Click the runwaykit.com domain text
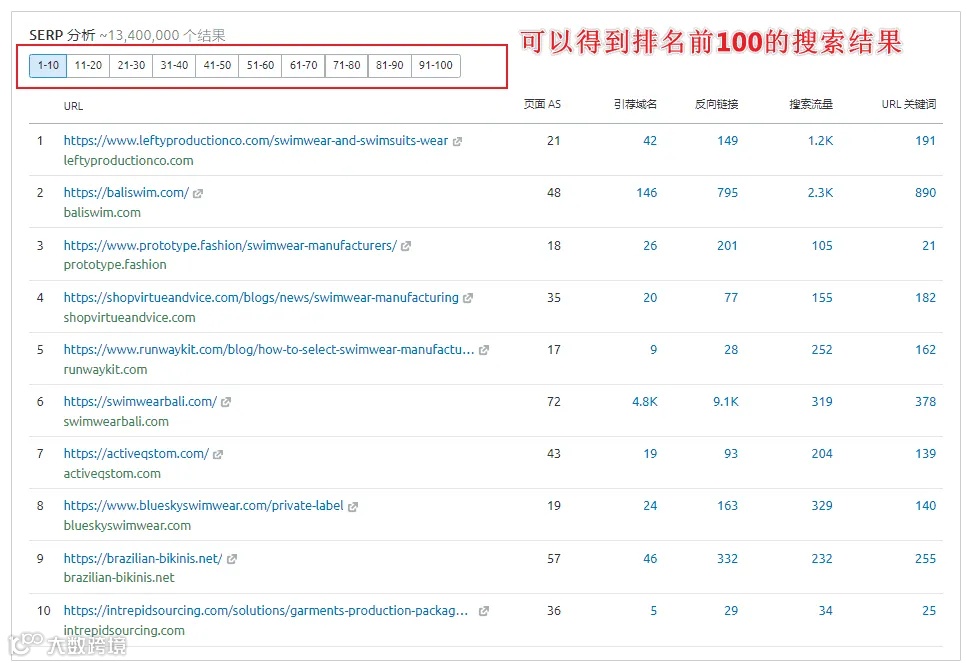 pos(105,369)
